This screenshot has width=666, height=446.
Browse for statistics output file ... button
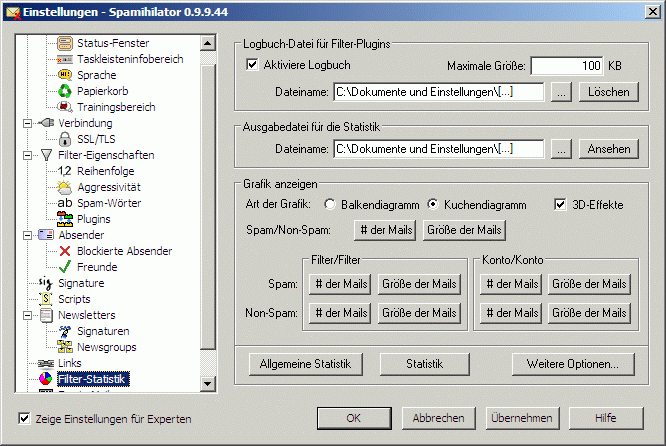[x=562, y=149]
